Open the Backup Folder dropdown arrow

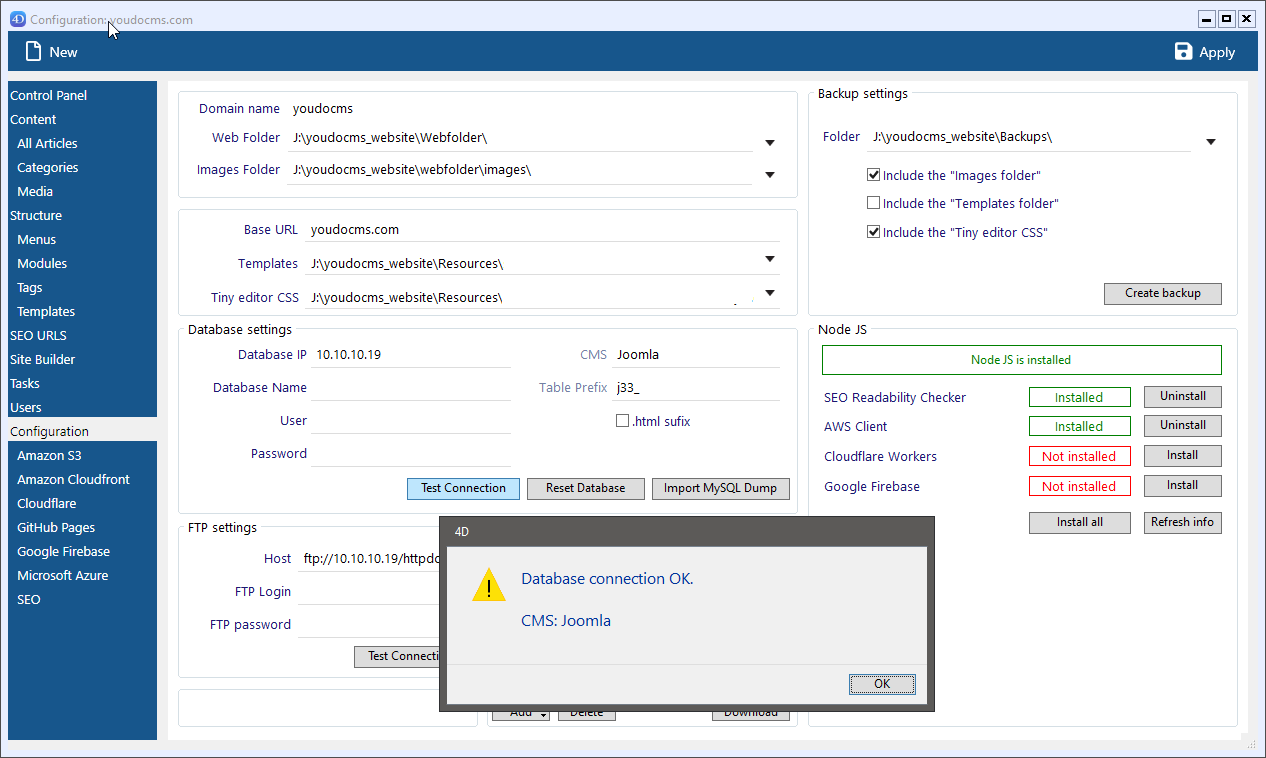(1210, 142)
